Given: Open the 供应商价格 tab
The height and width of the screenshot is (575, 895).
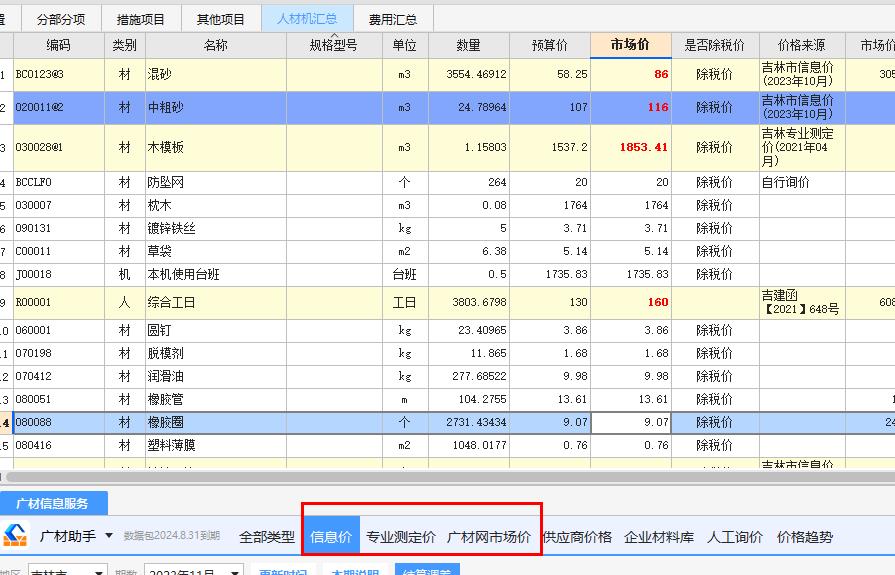Looking at the screenshot, I should pos(577,537).
